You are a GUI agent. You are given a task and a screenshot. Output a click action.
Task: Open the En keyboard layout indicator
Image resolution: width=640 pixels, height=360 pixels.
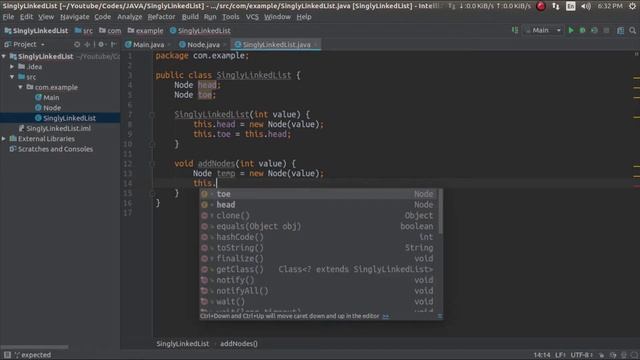coord(571,6)
